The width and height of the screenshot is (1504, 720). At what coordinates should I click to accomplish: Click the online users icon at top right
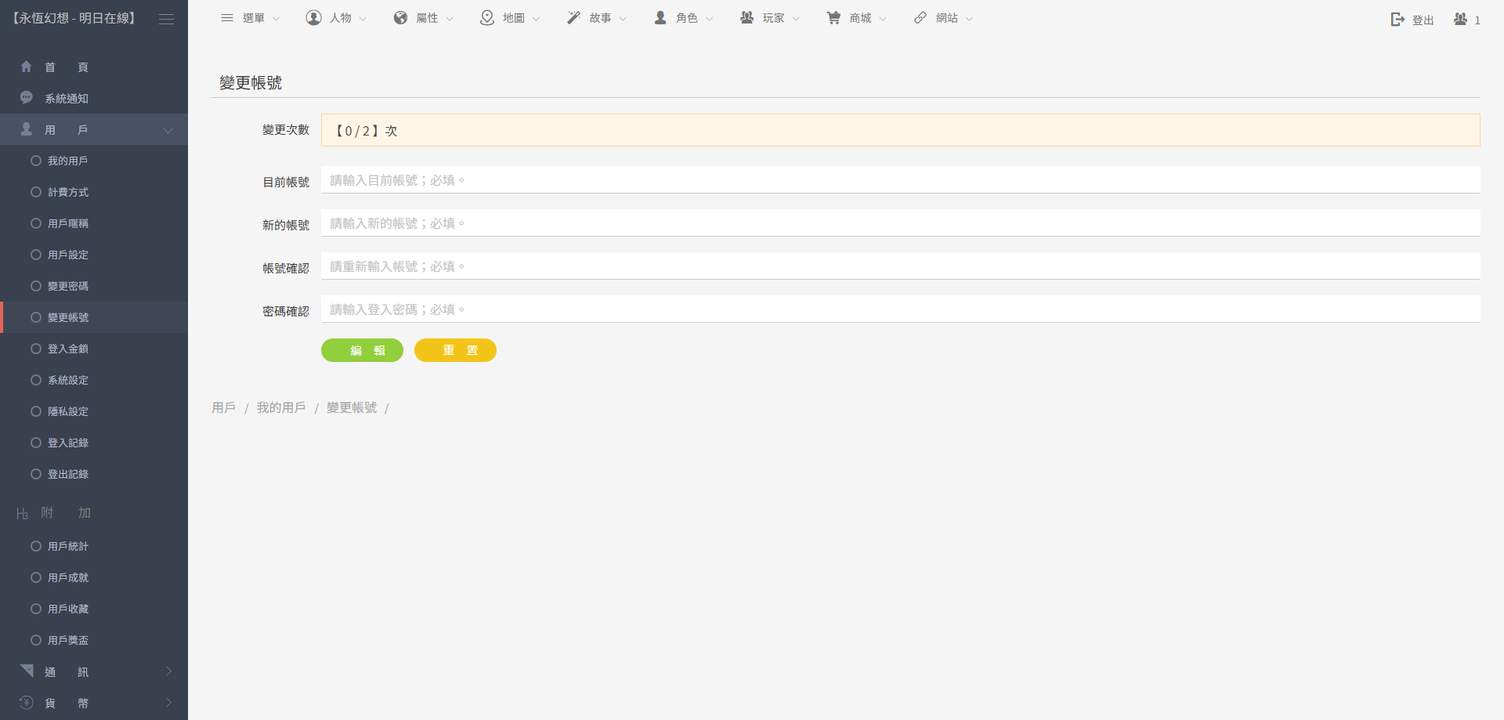point(1461,19)
